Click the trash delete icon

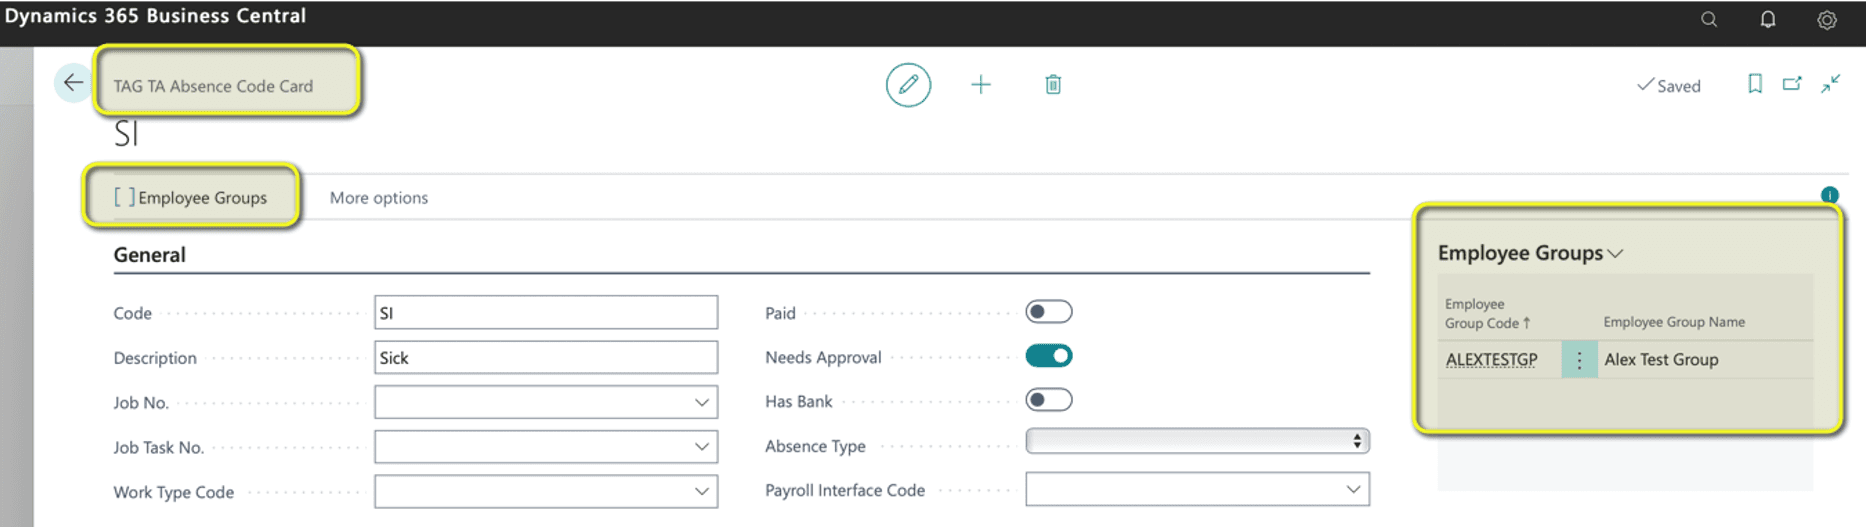[1053, 85]
